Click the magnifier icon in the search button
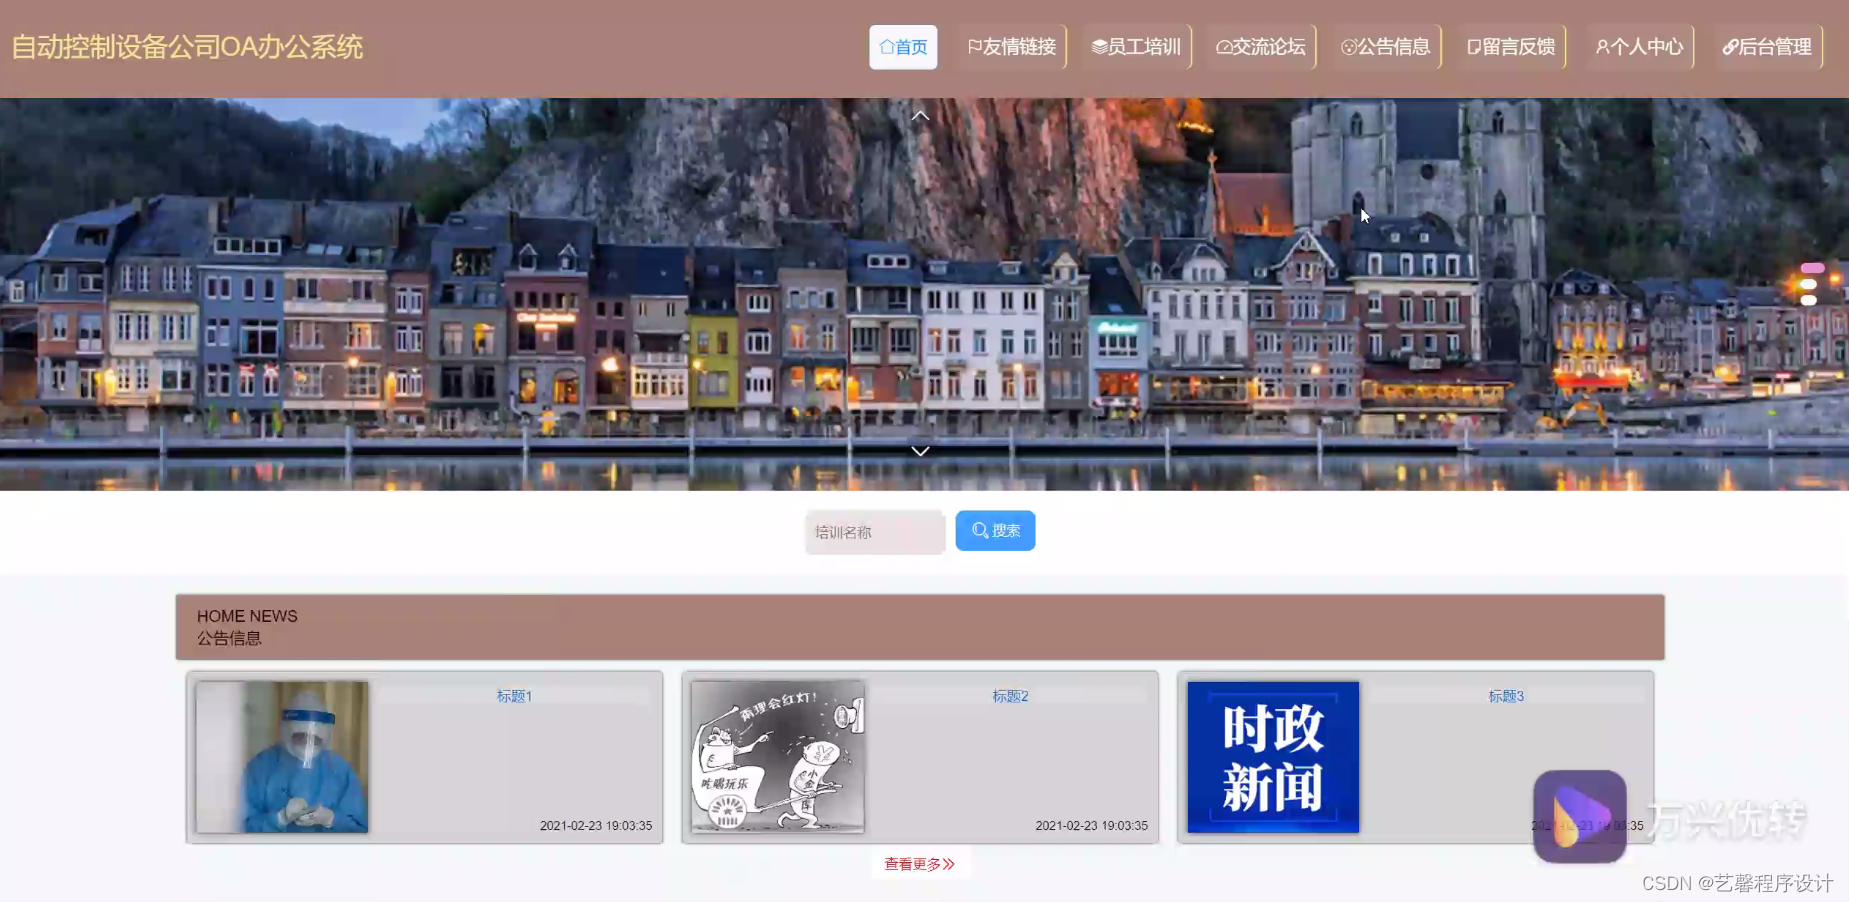Viewport: 1849px width, 902px height. [x=981, y=531]
